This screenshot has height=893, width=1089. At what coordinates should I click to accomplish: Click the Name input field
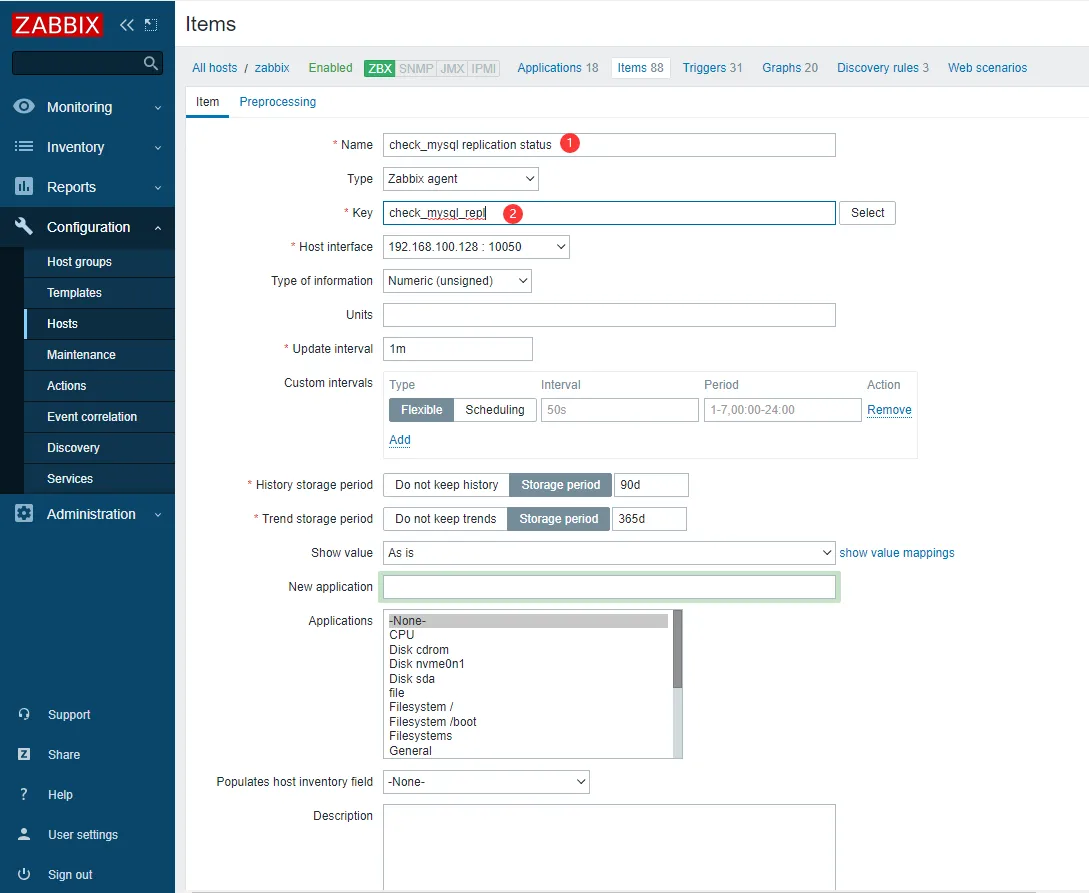pos(609,144)
